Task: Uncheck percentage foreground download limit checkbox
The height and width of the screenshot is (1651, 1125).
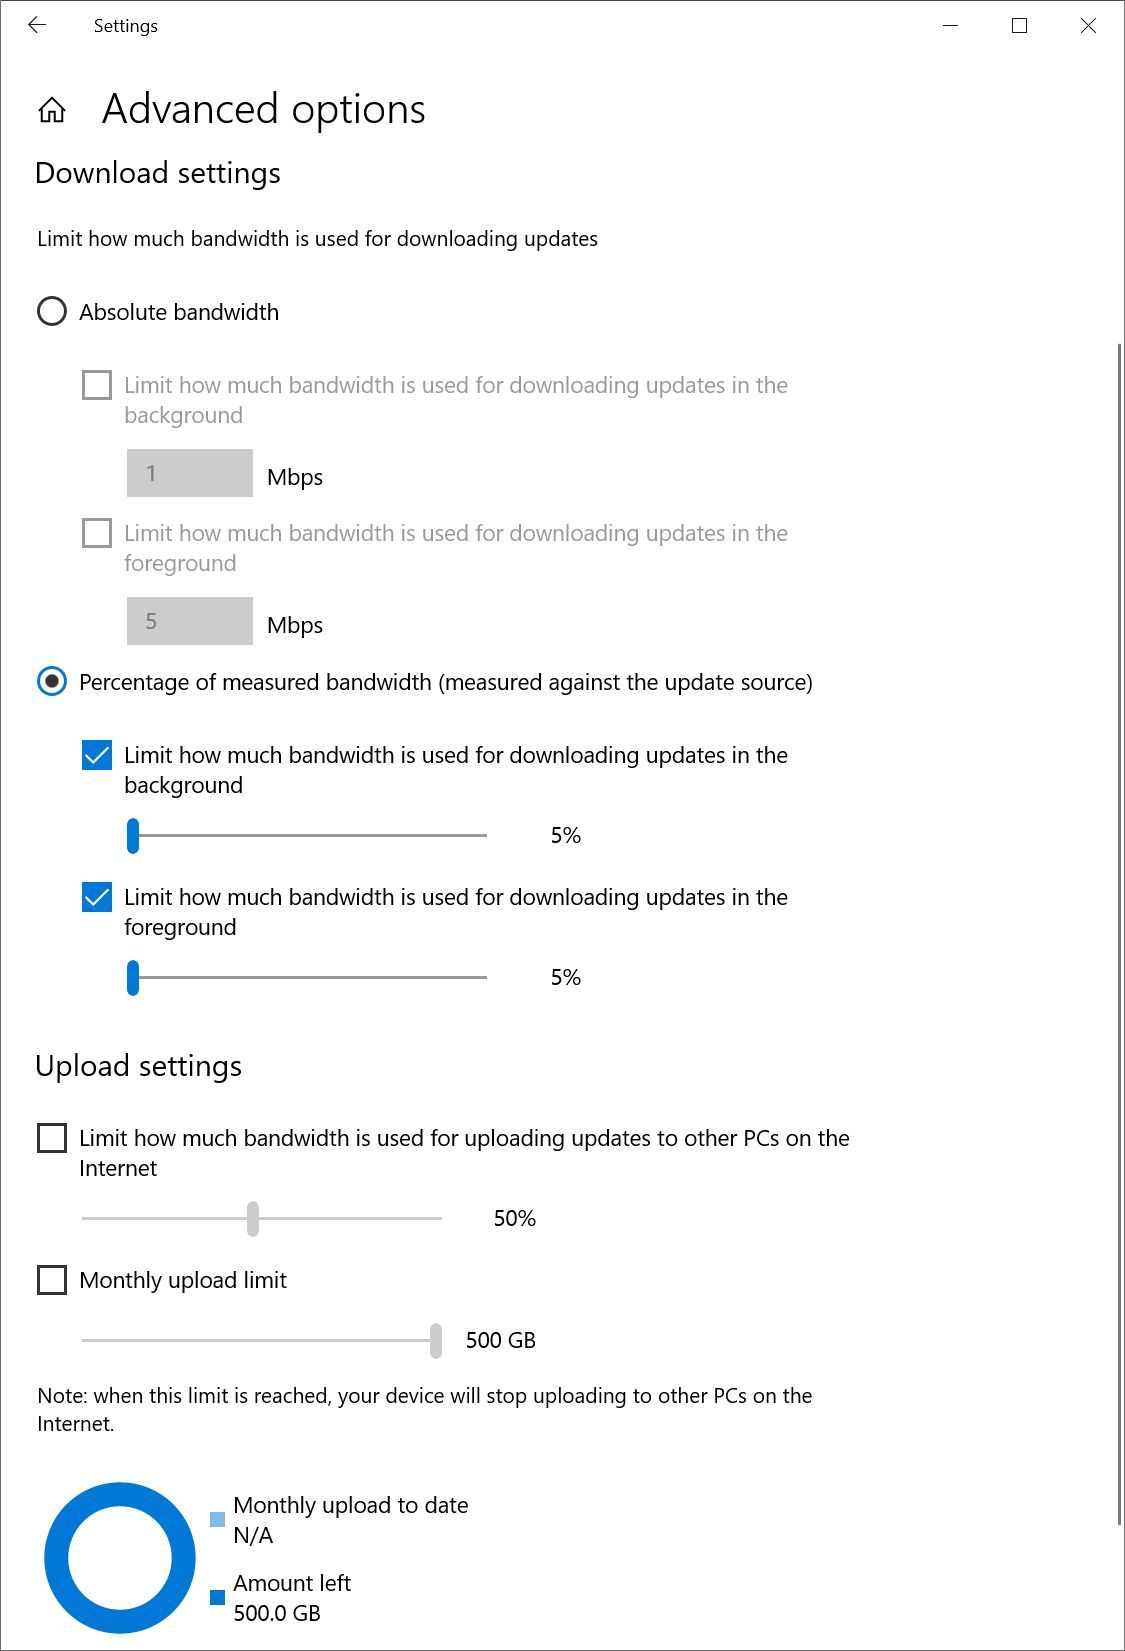Action: click(97, 898)
